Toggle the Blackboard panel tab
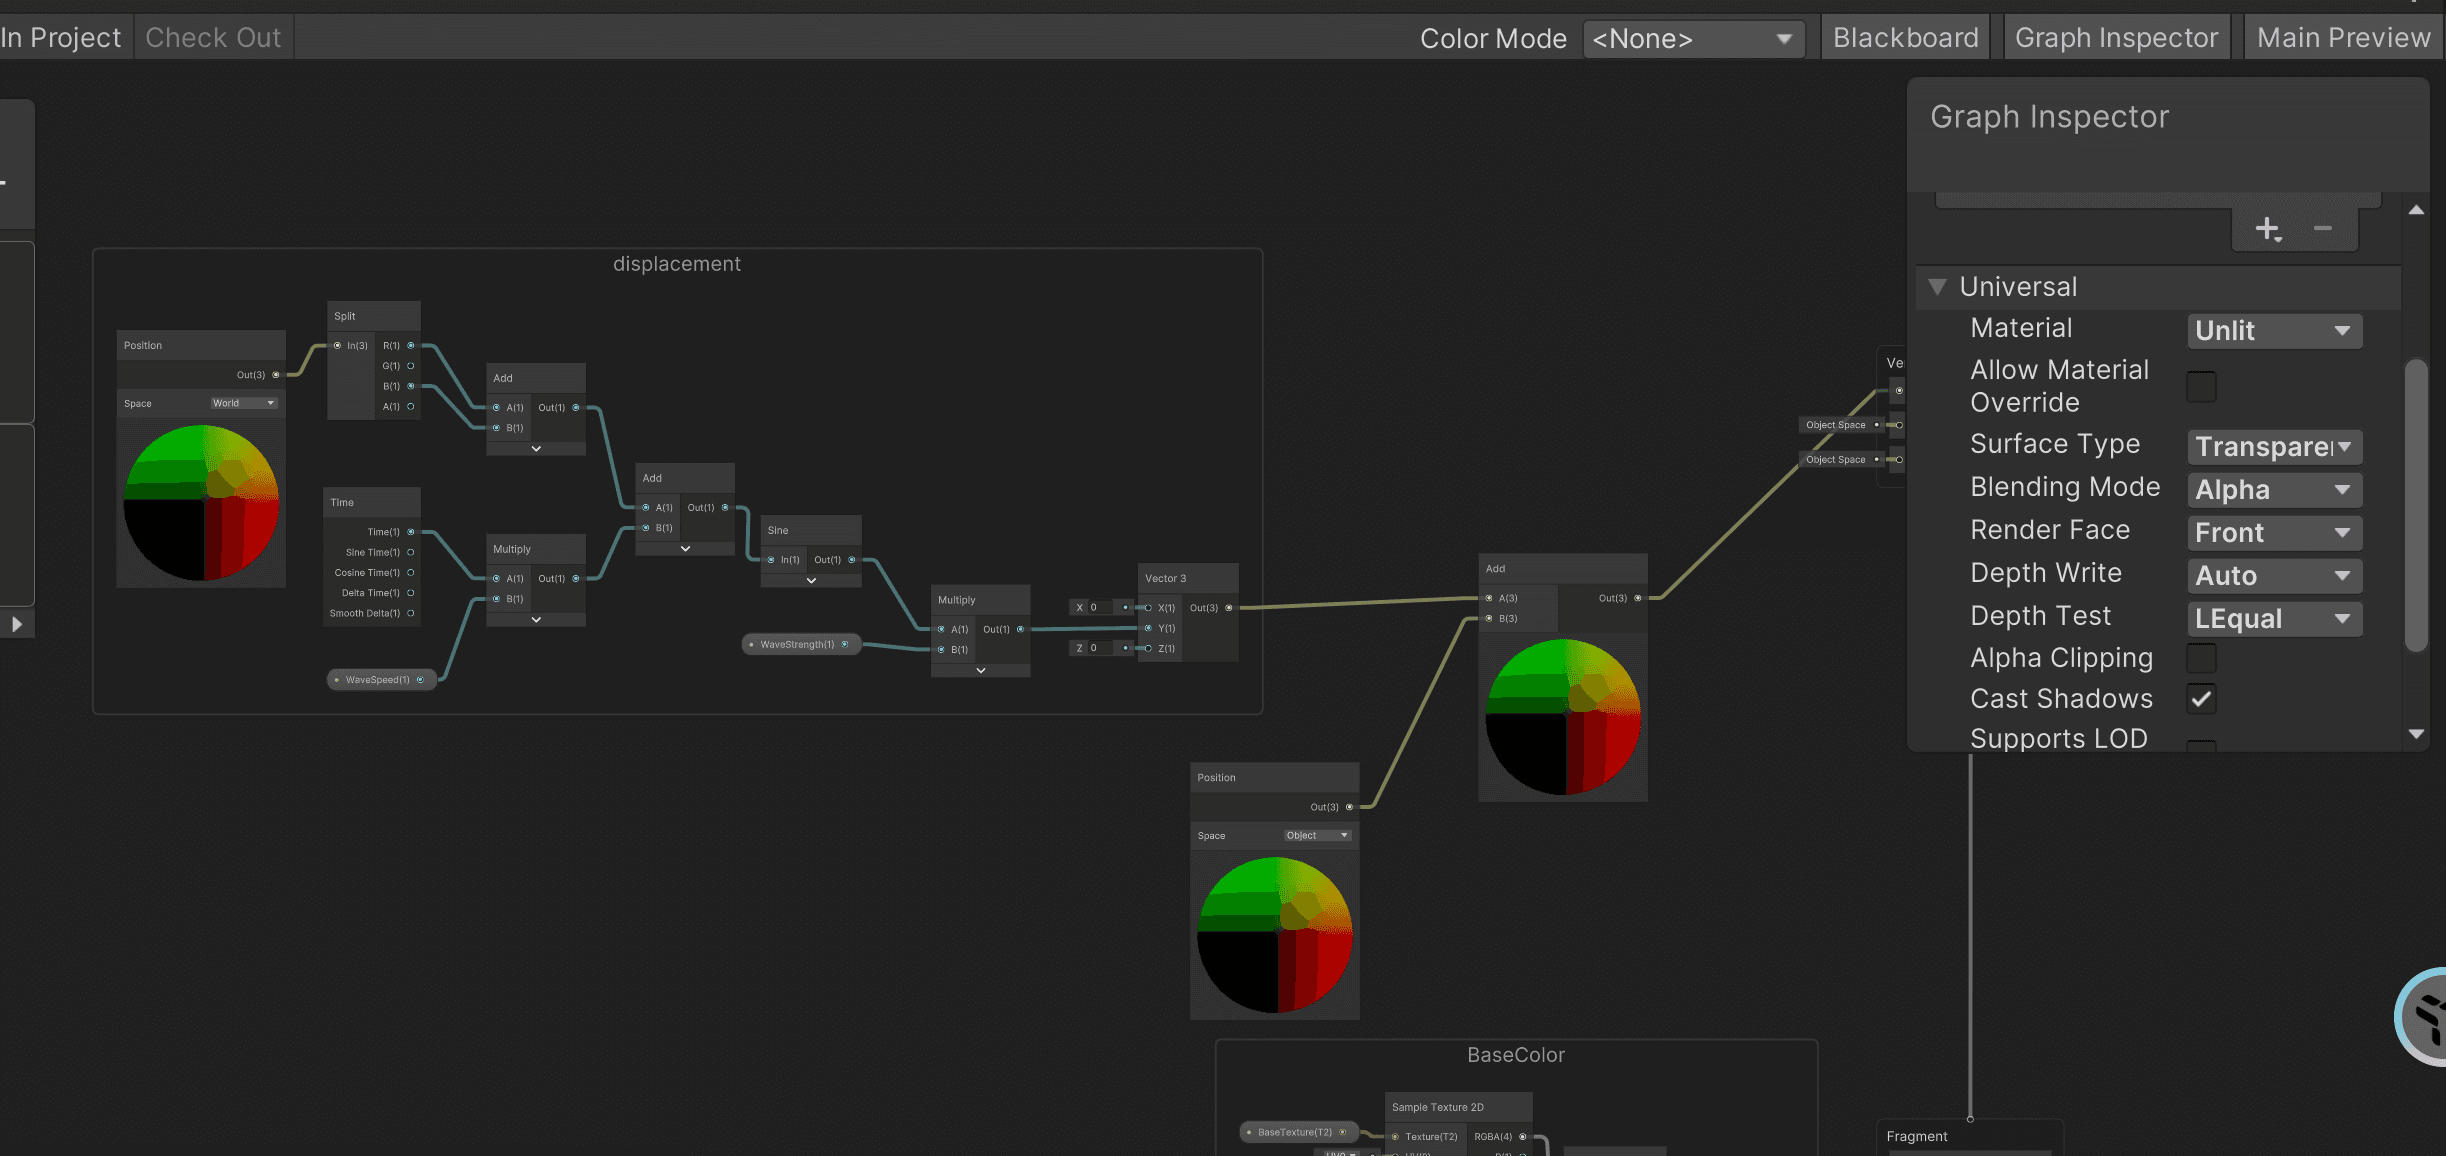 tap(1906, 38)
